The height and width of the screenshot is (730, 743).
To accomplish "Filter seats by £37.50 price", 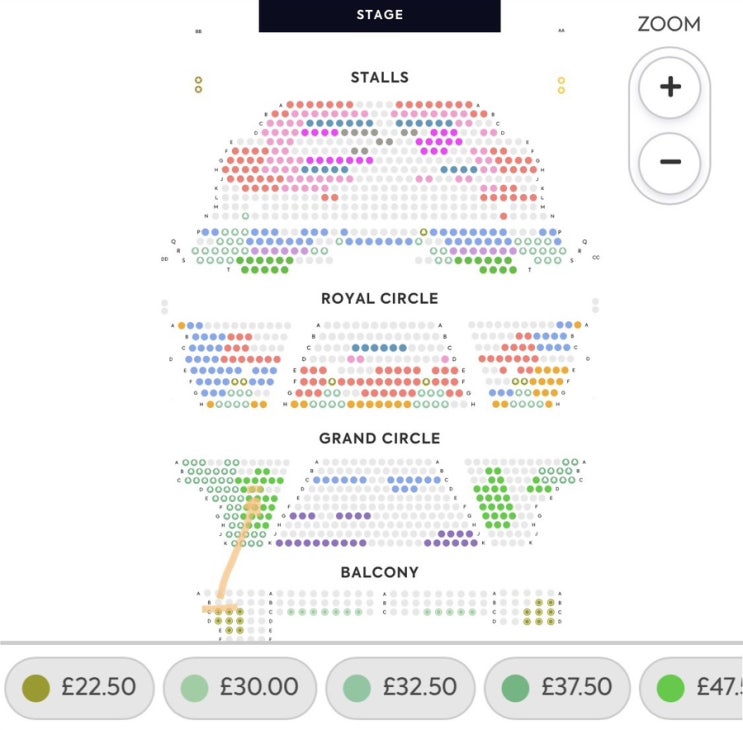I will (557, 687).
